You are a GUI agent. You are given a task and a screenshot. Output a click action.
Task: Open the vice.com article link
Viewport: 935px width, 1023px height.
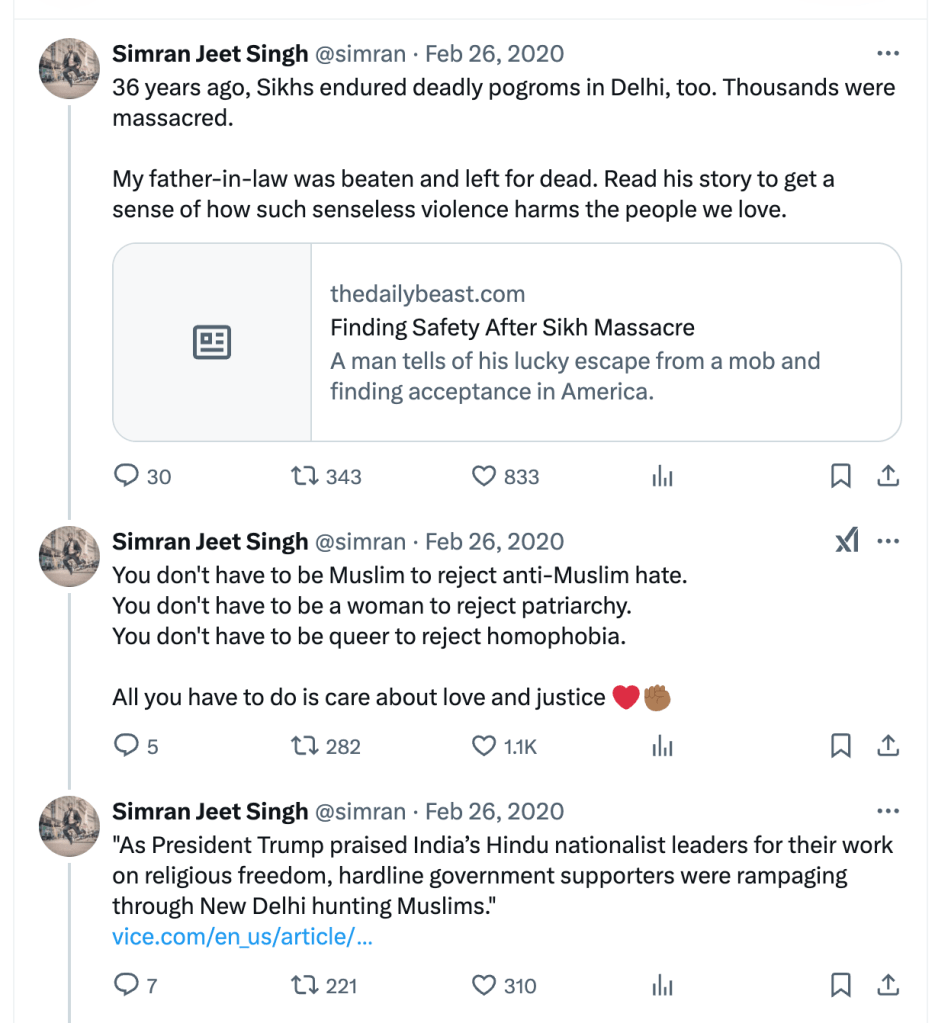tap(242, 937)
